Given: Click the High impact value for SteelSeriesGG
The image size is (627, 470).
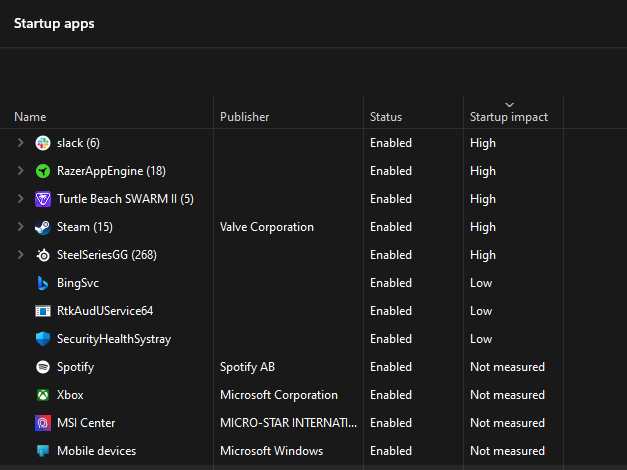Looking at the screenshot, I should [483, 255].
